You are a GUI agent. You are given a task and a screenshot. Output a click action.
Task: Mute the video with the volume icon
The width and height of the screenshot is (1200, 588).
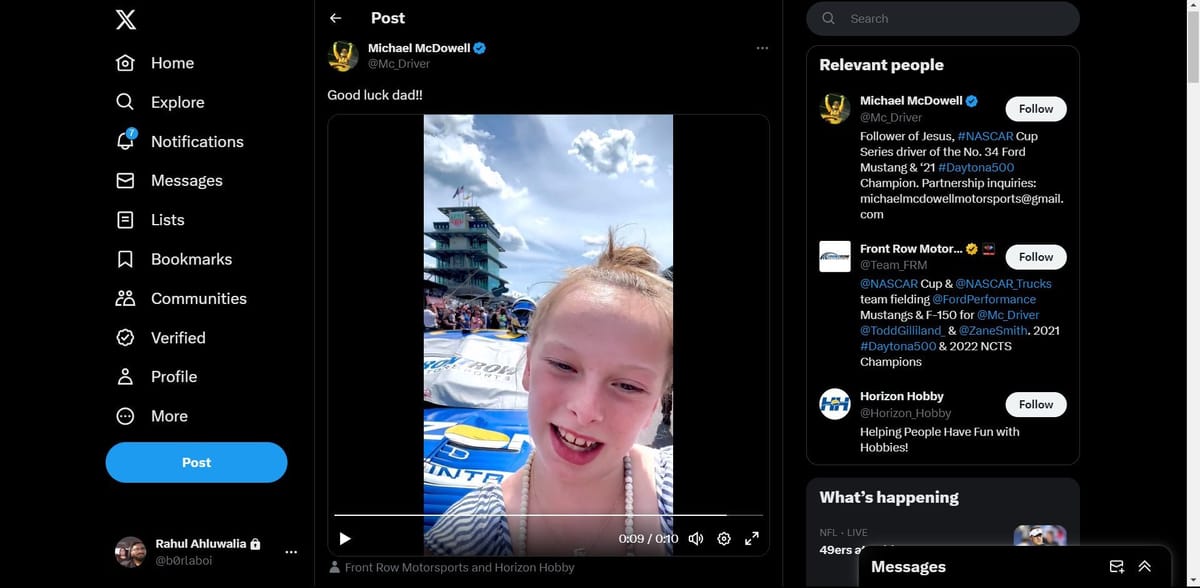click(695, 538)
